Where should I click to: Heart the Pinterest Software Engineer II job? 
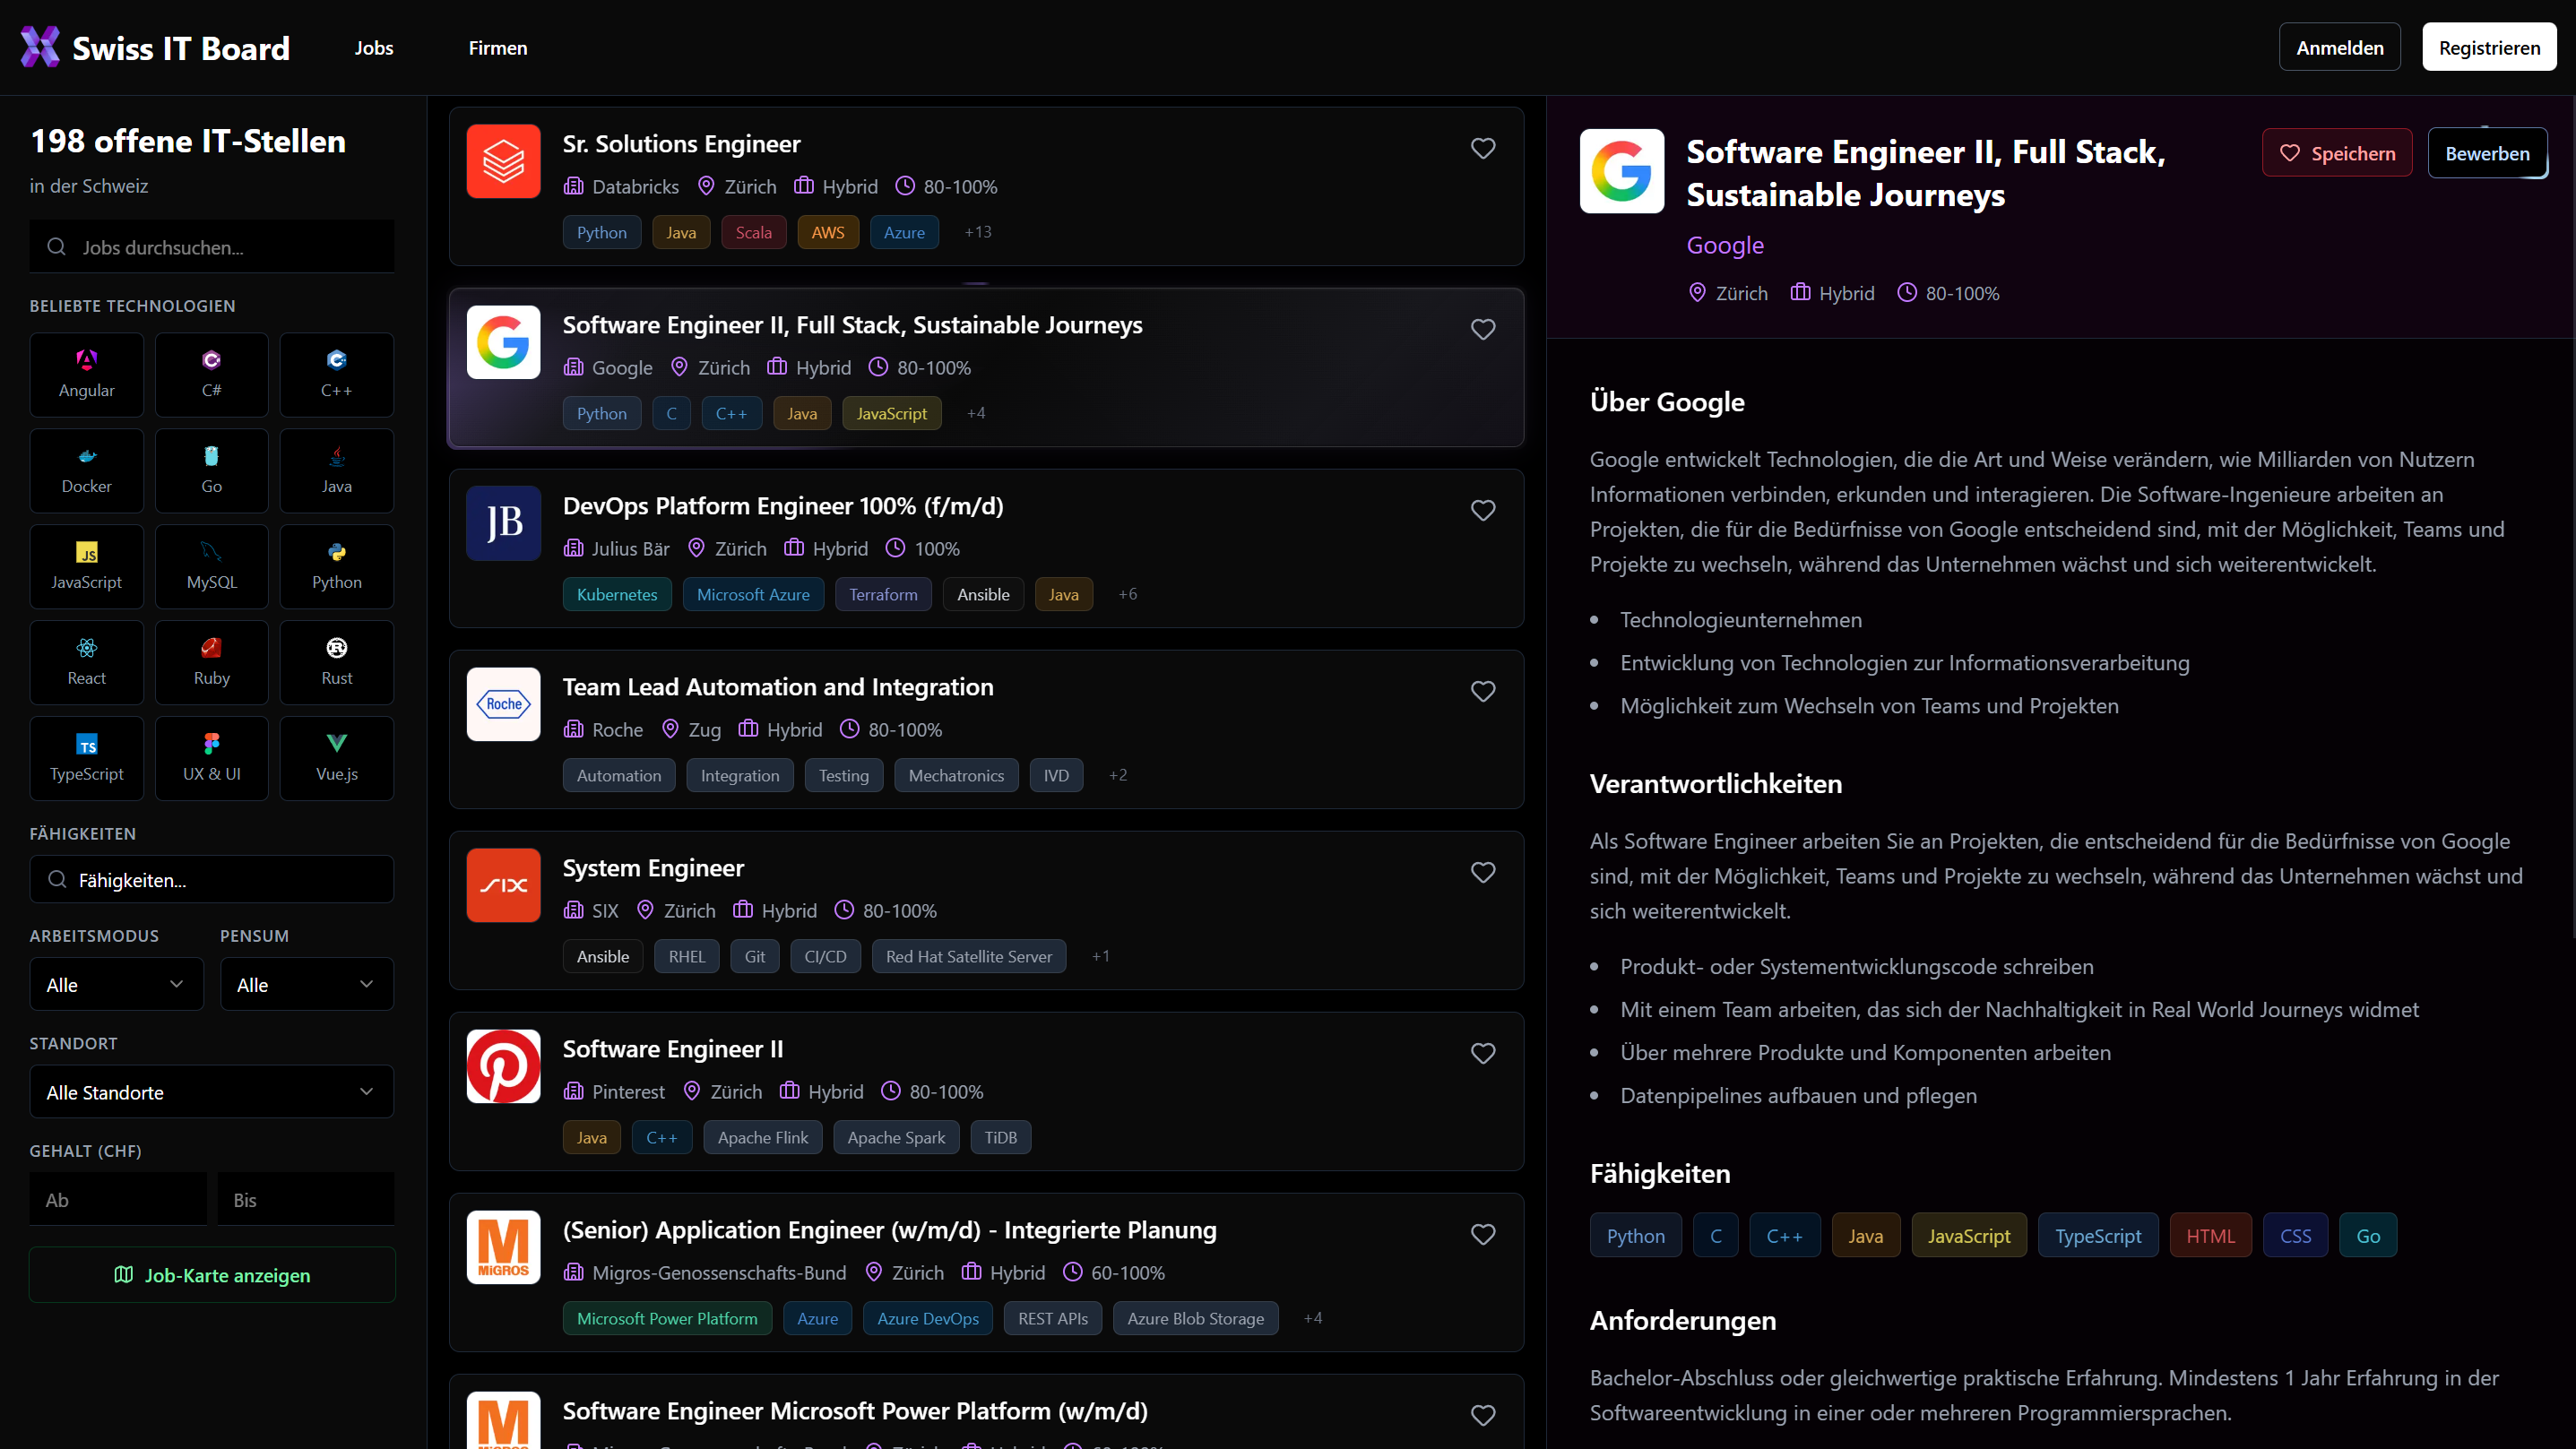click(1483, 1053)
